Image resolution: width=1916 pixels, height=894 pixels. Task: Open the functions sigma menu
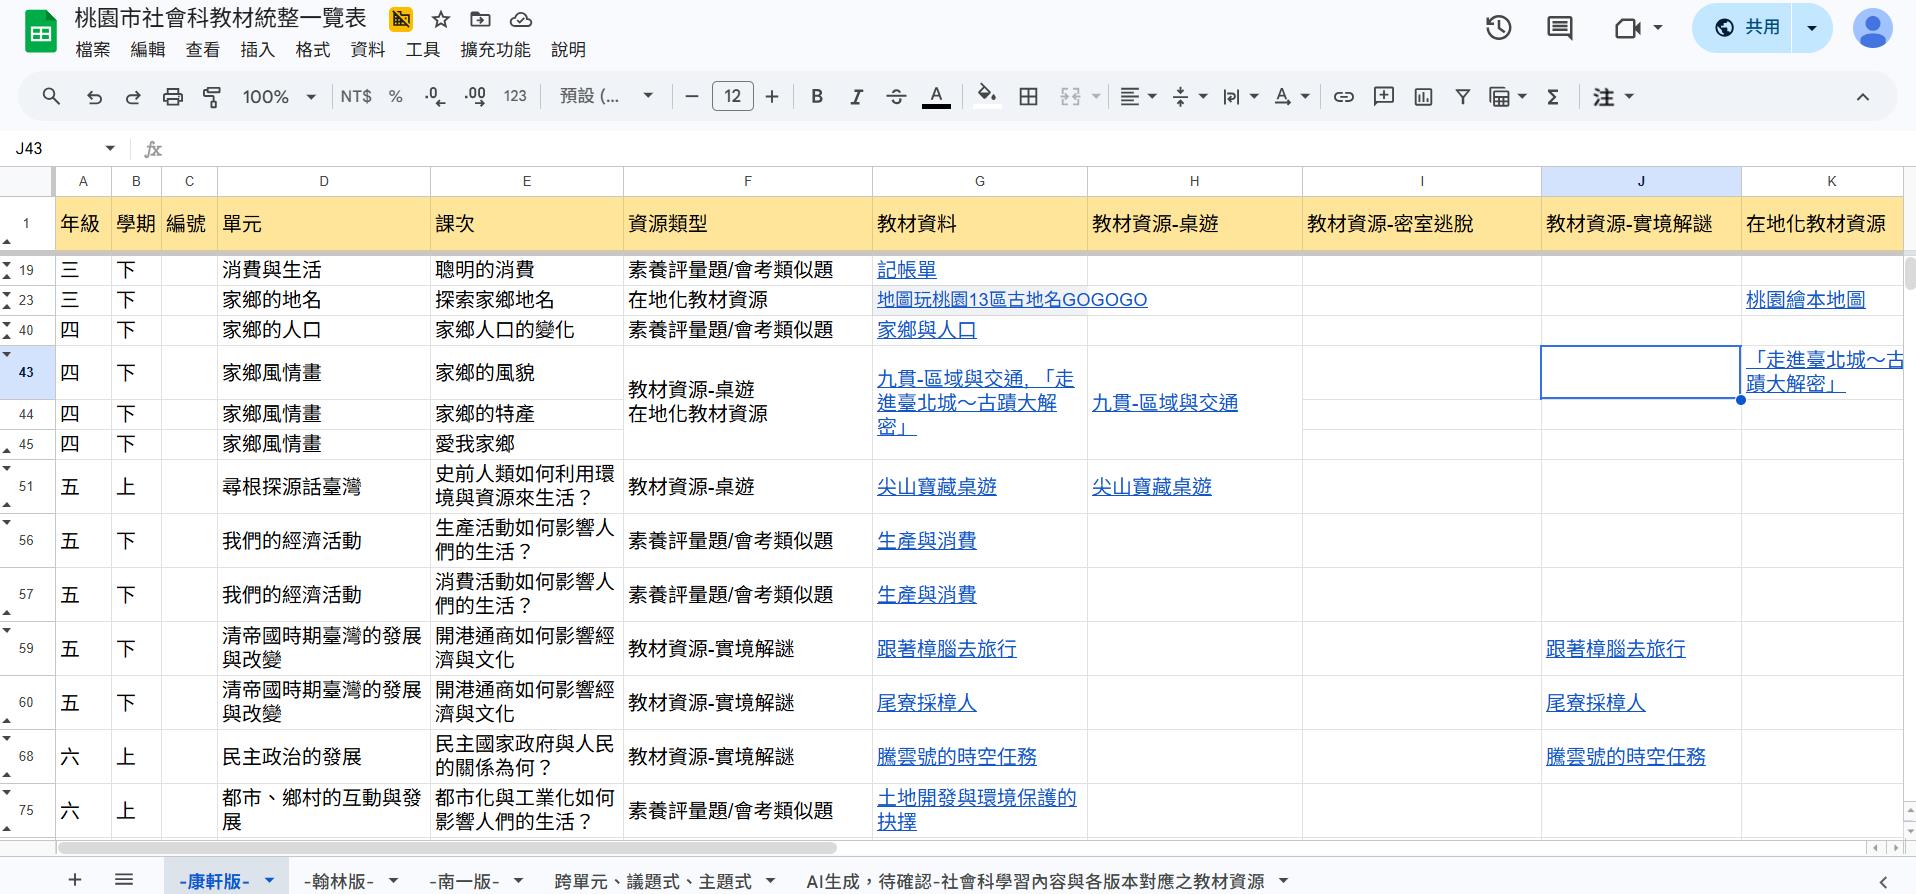pos(1553,97)
